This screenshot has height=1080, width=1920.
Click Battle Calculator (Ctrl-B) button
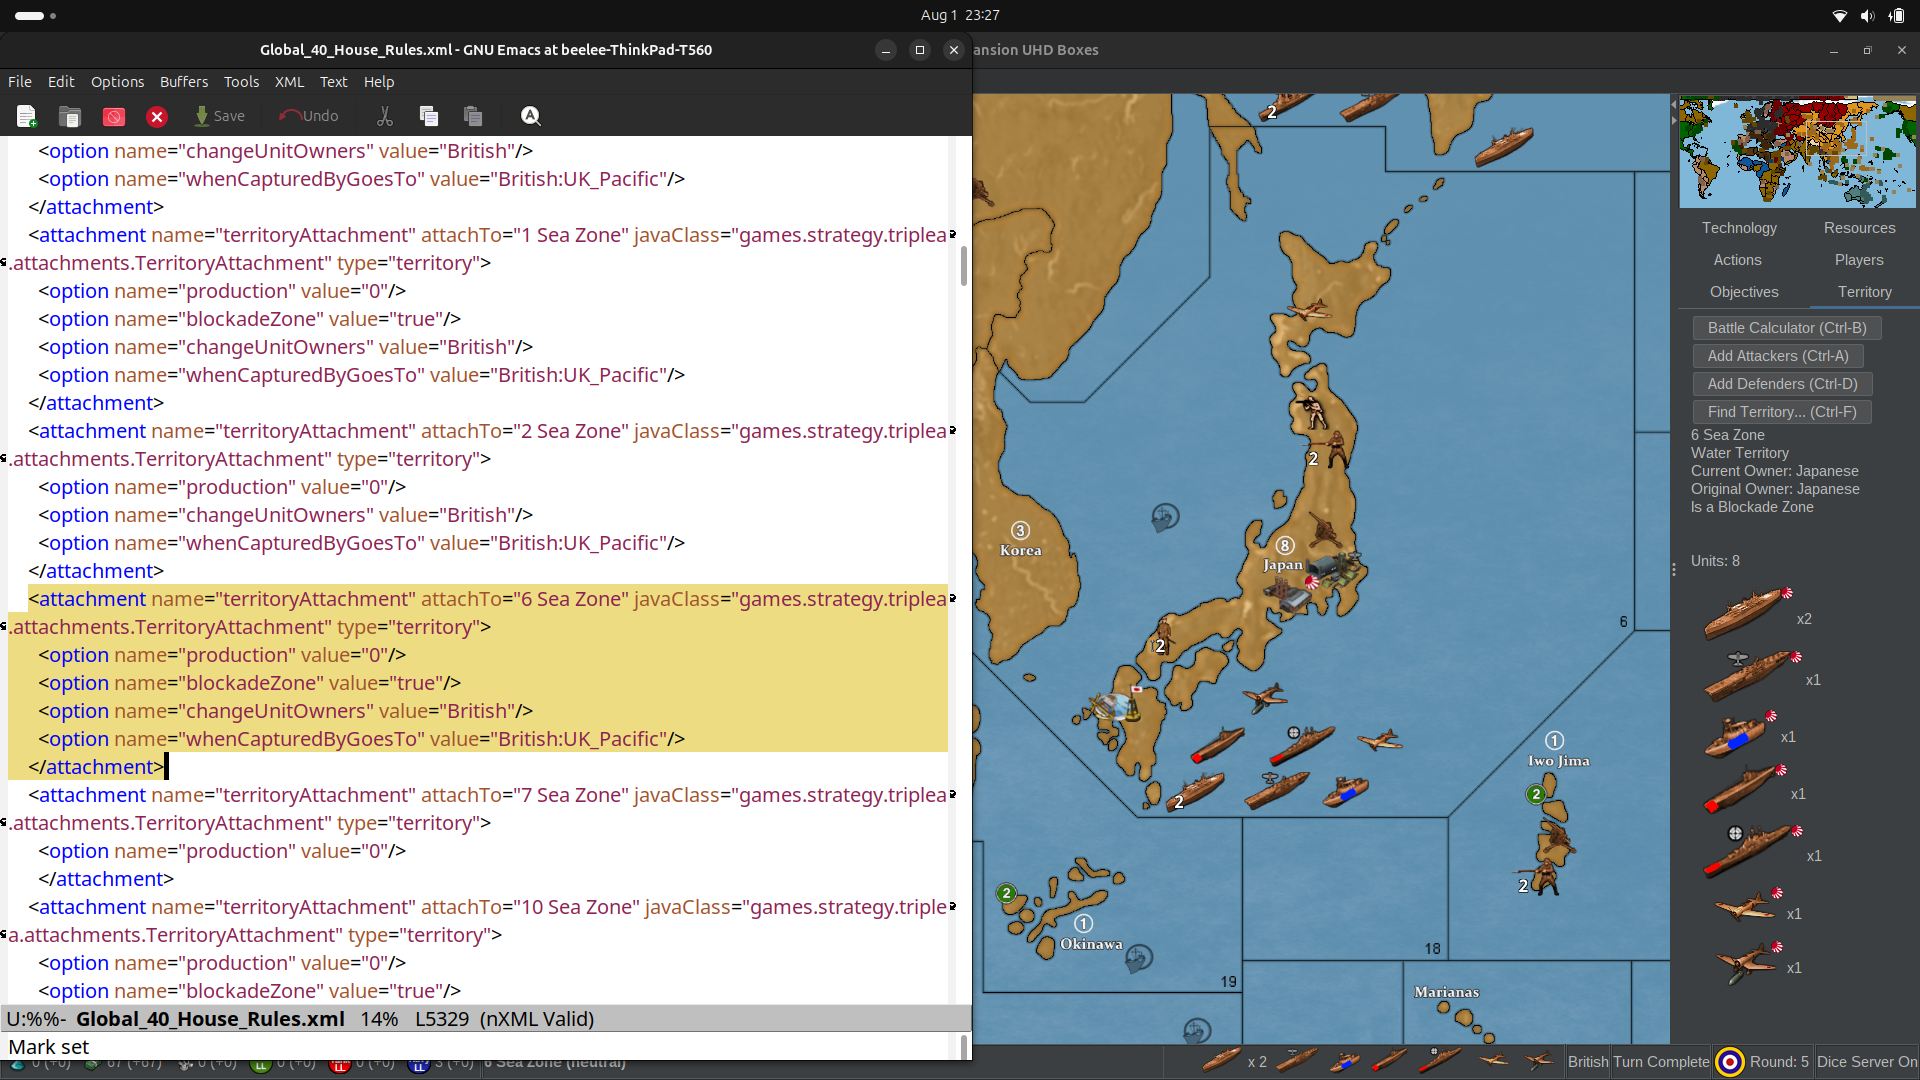point(1787,328)
